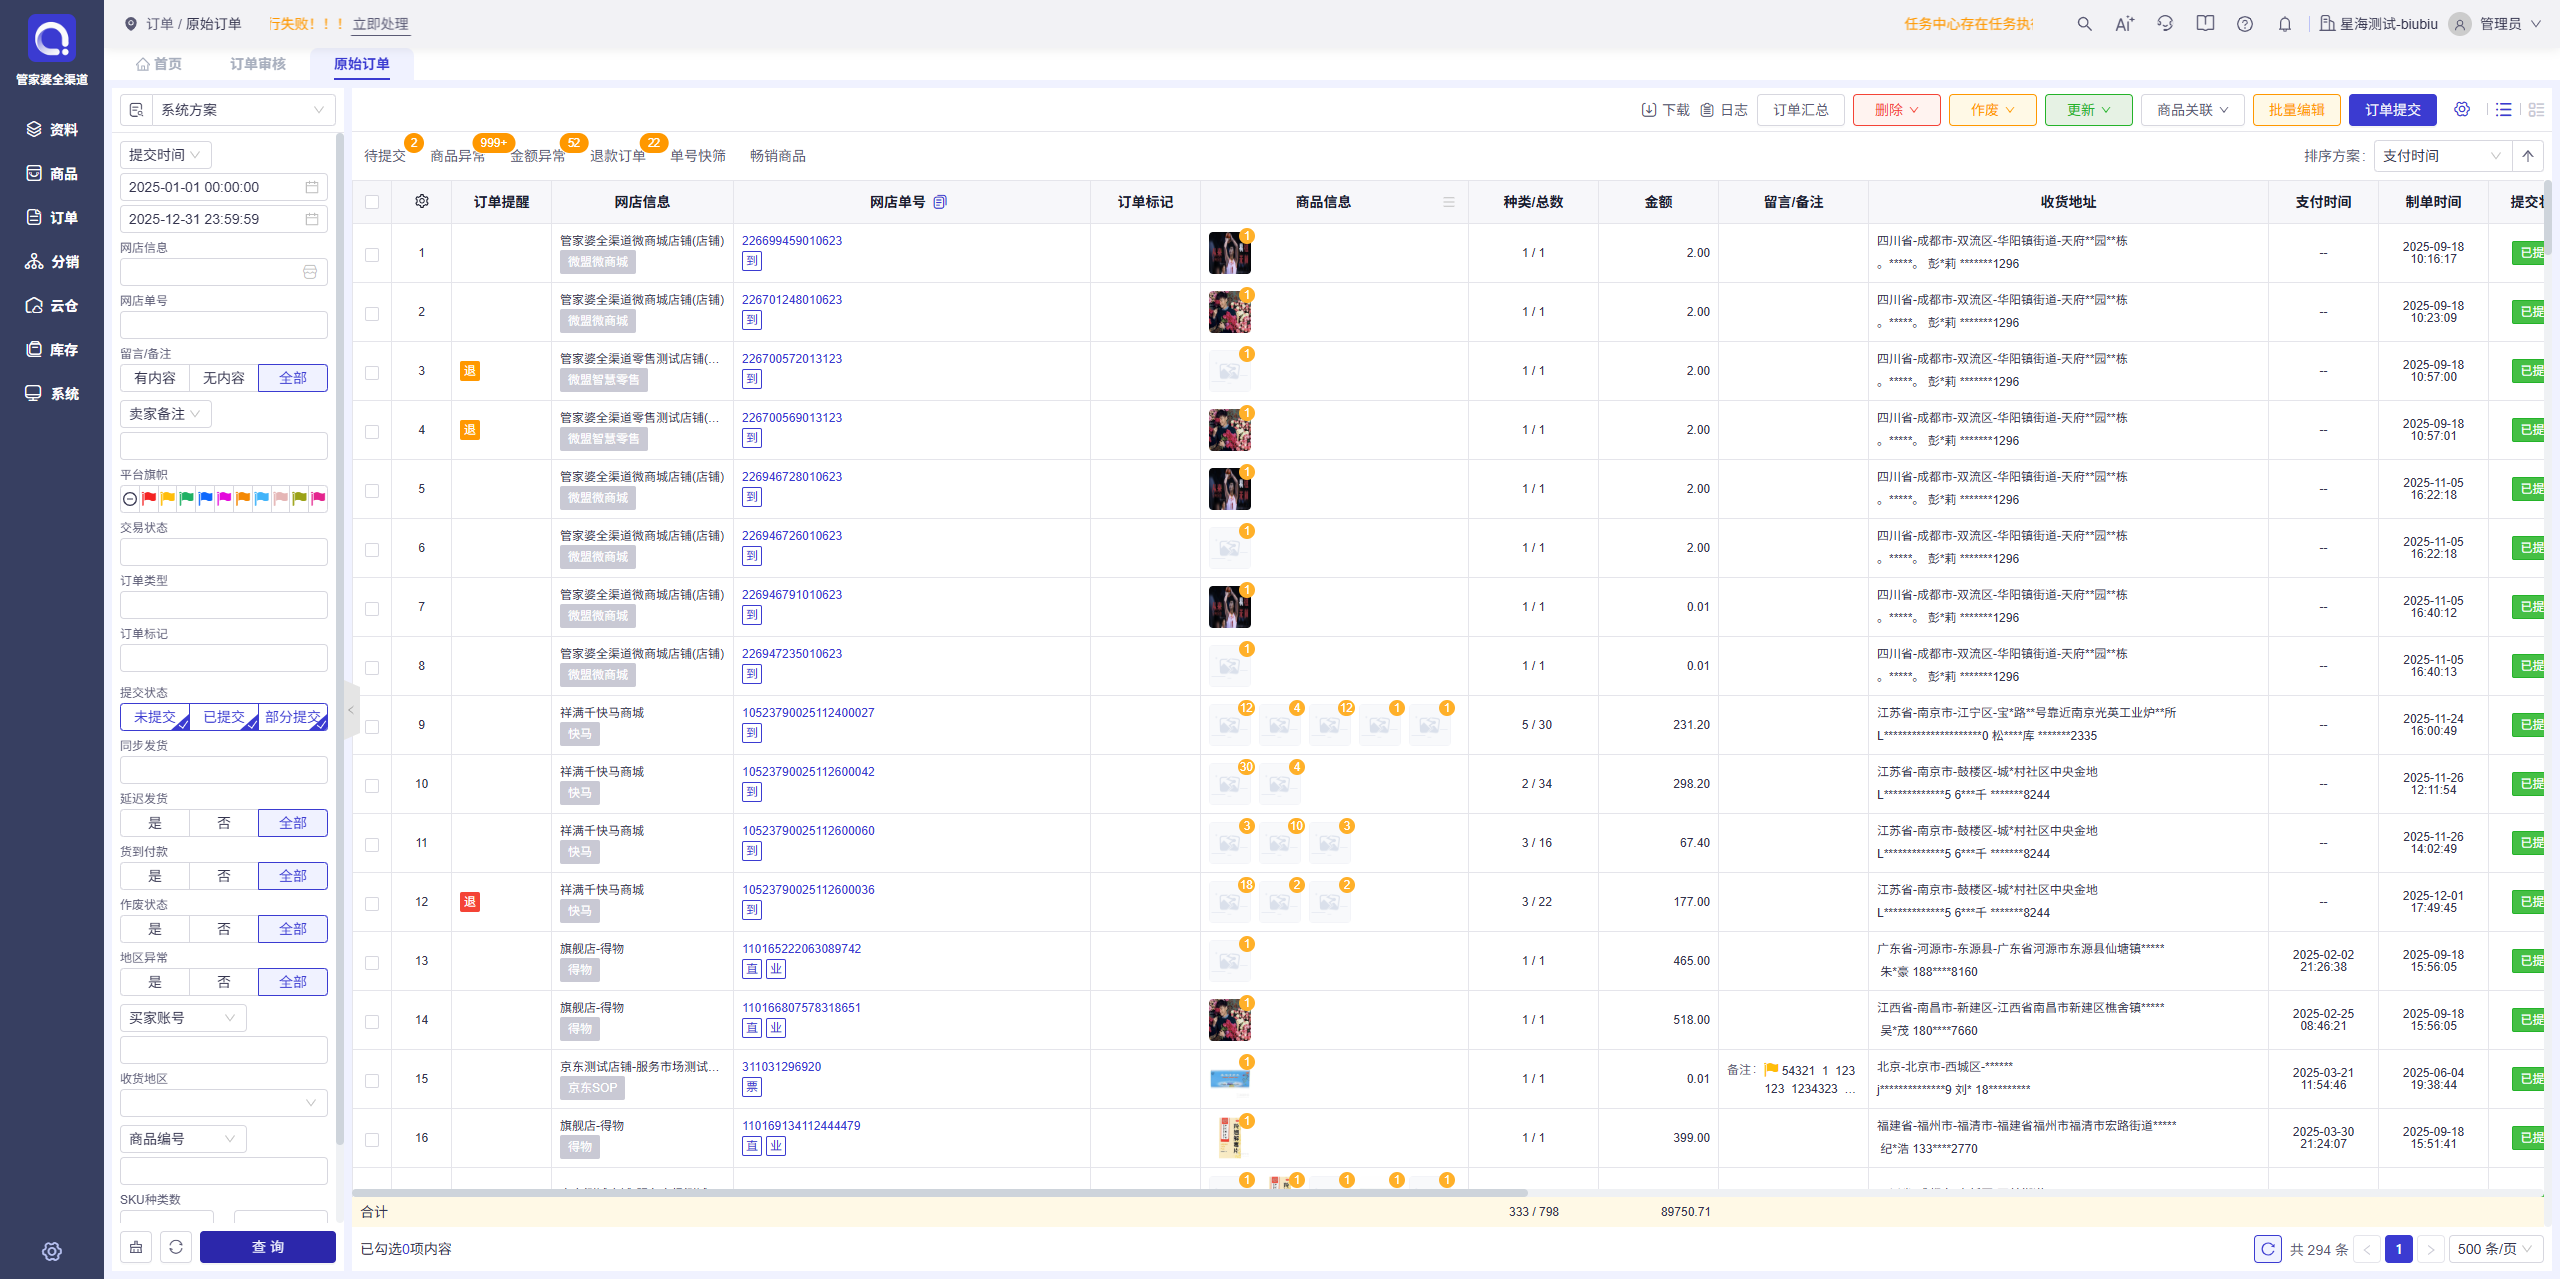This screenshot has width=2560, height=1279.
Task: Tick the checkbox for row 1
Action: point(372,254)
